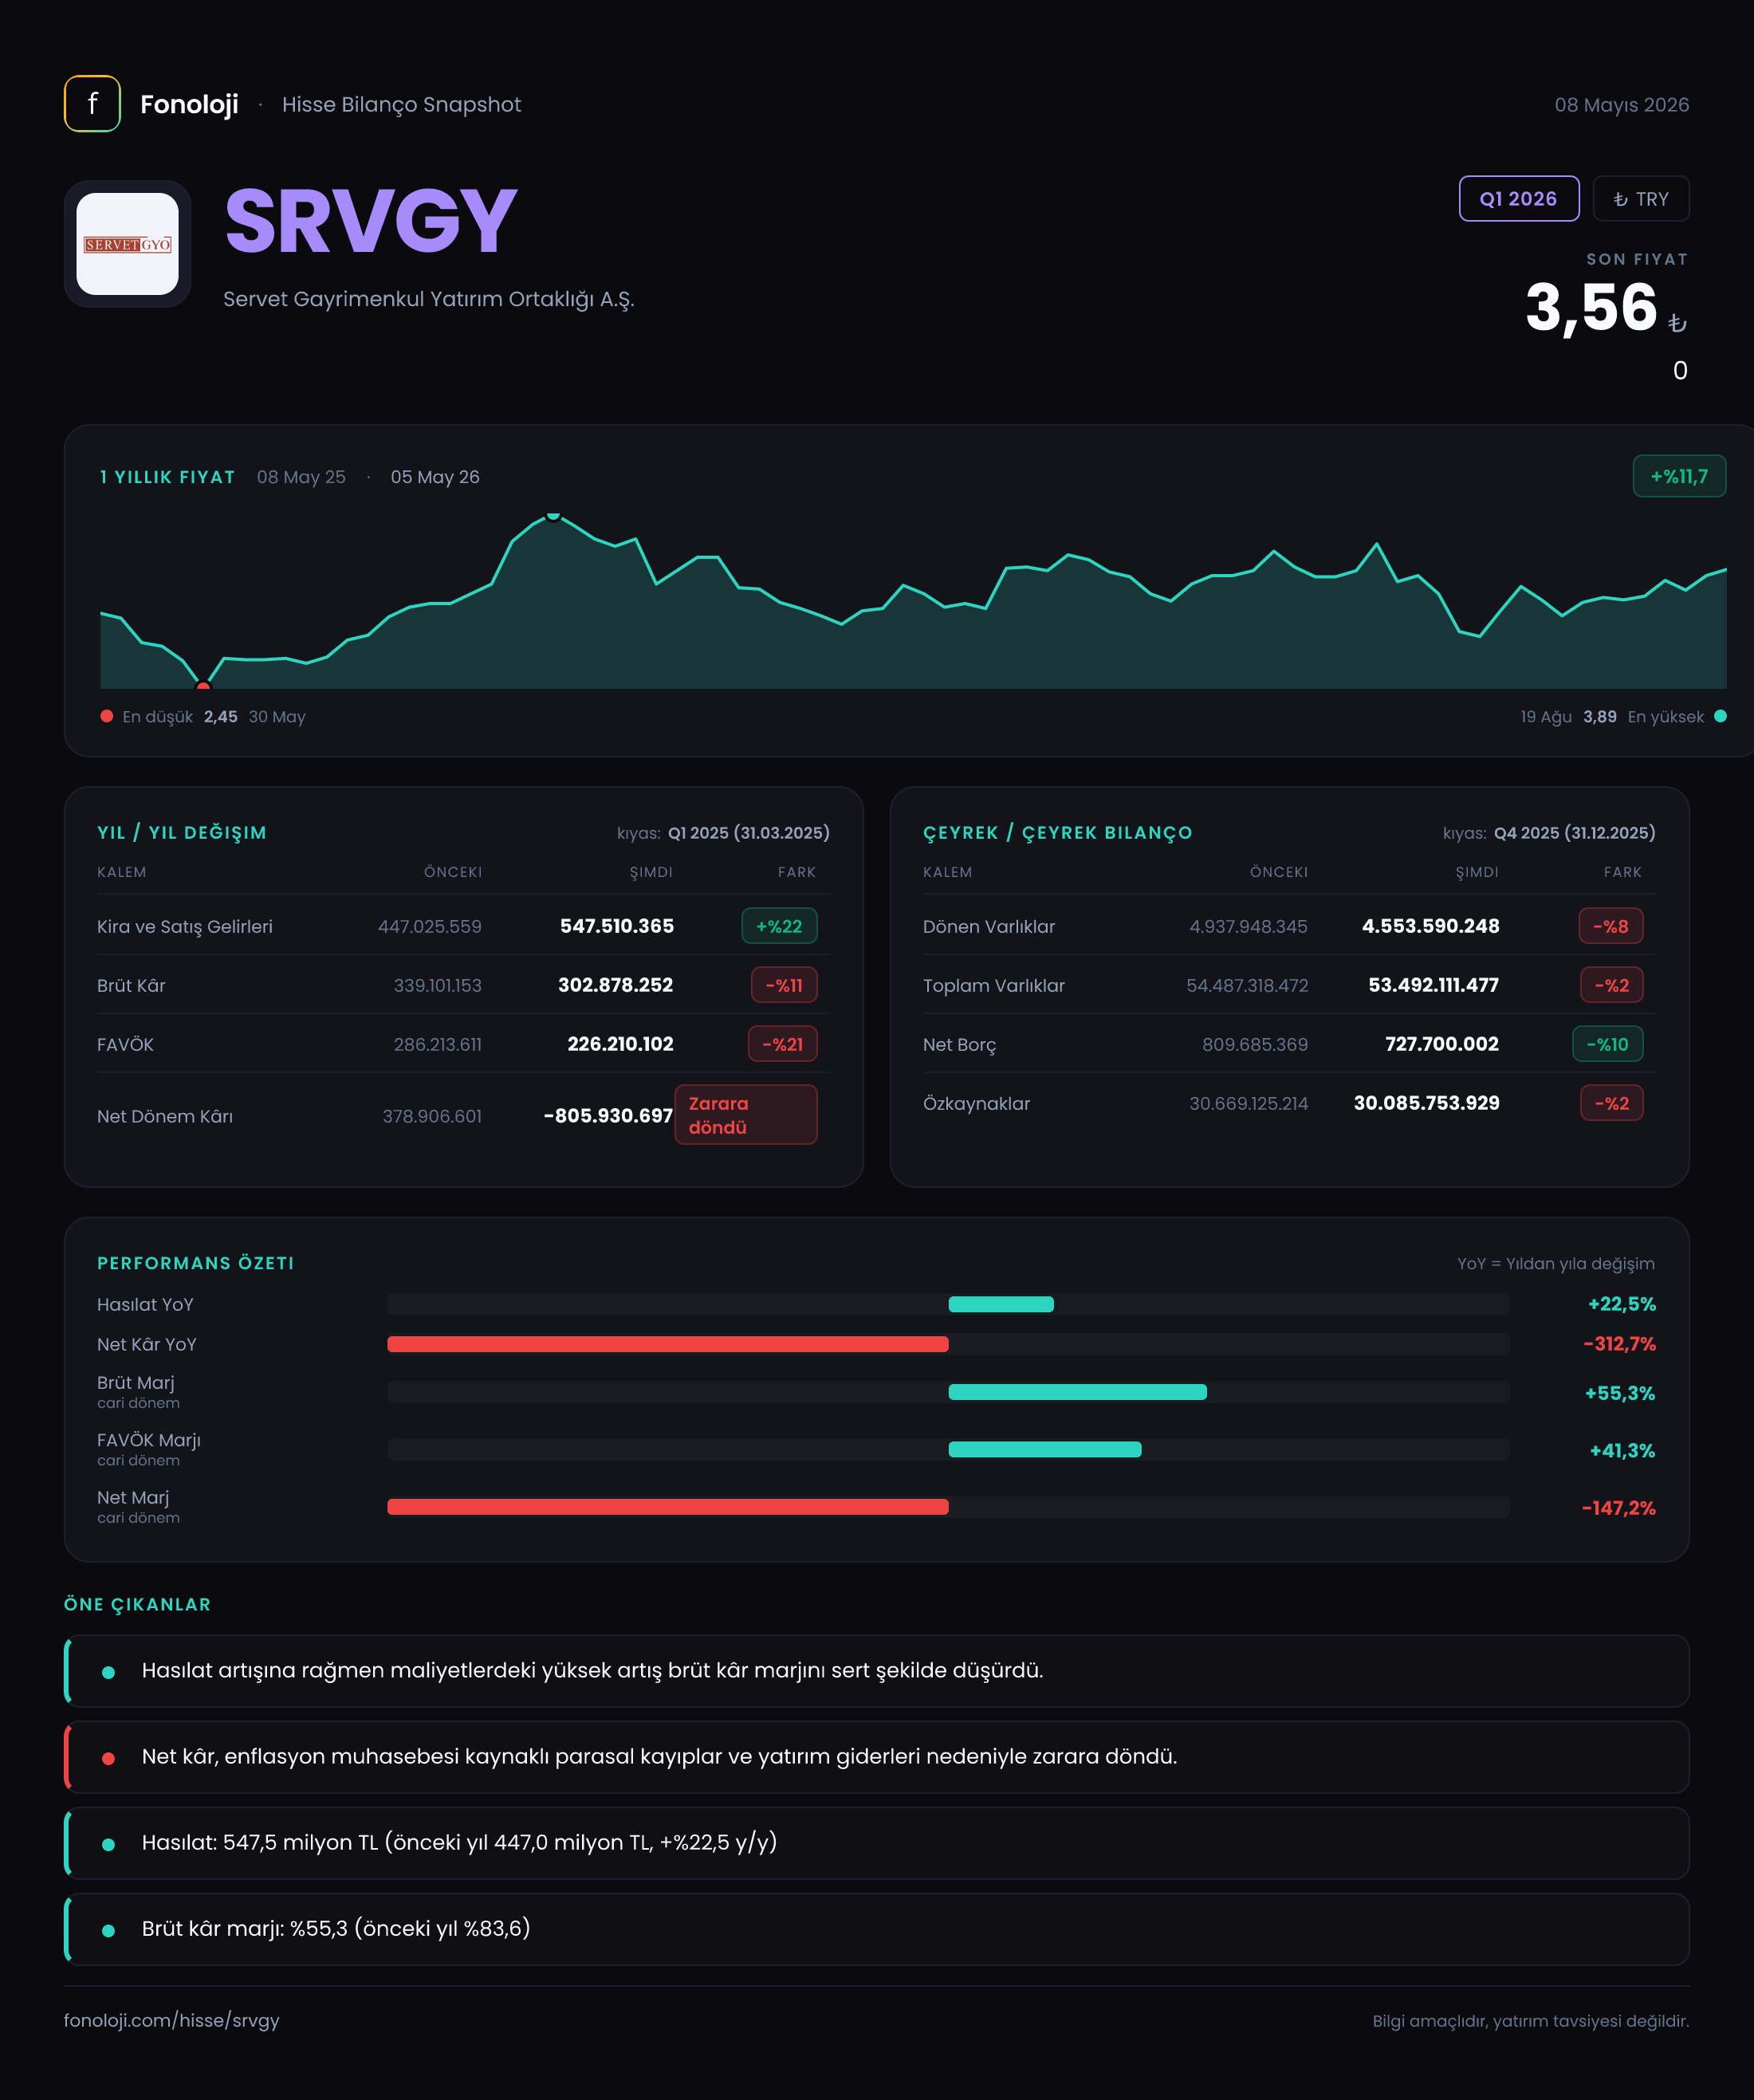Click the -%8 badge for Dönen Varlıklar

[1610, 926]
